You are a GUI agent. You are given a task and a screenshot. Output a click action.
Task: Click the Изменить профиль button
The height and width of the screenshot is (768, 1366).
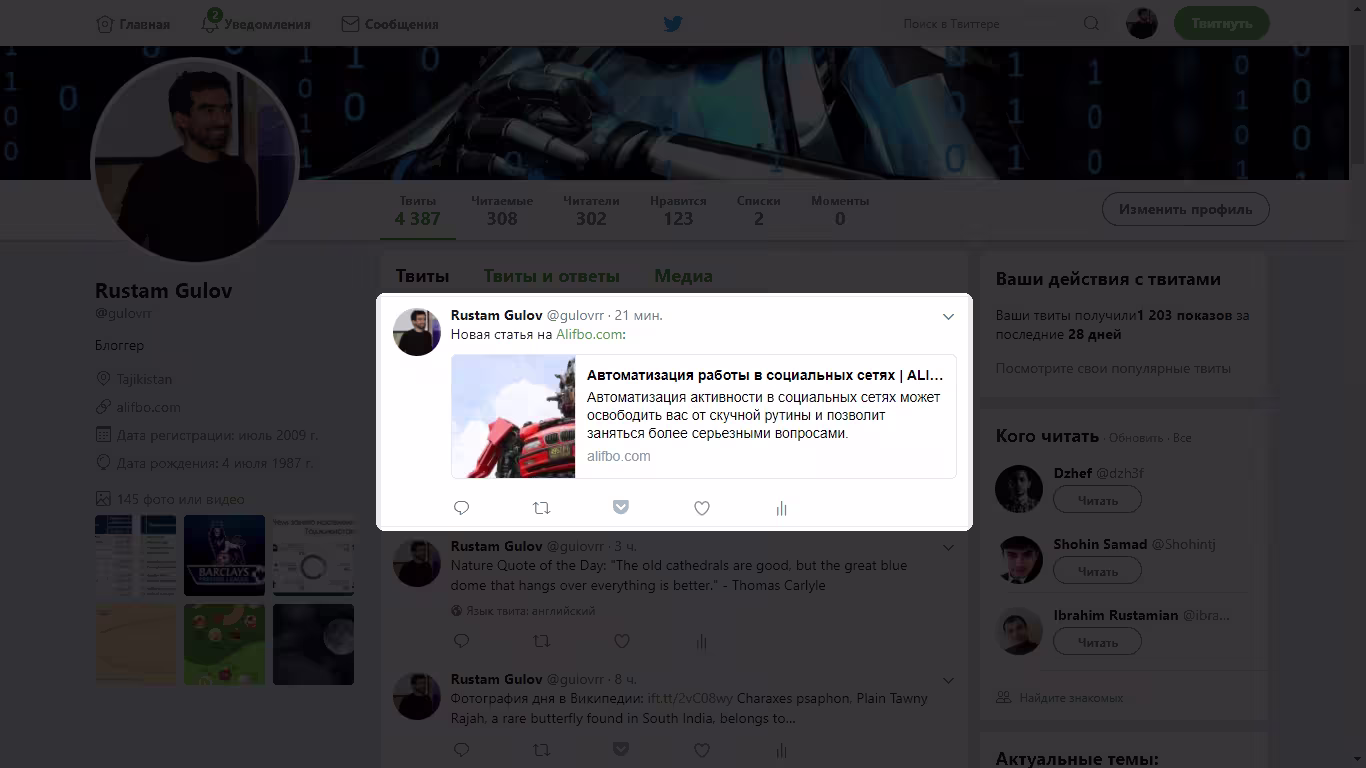pyautogui.click(x=1185, y=209)
